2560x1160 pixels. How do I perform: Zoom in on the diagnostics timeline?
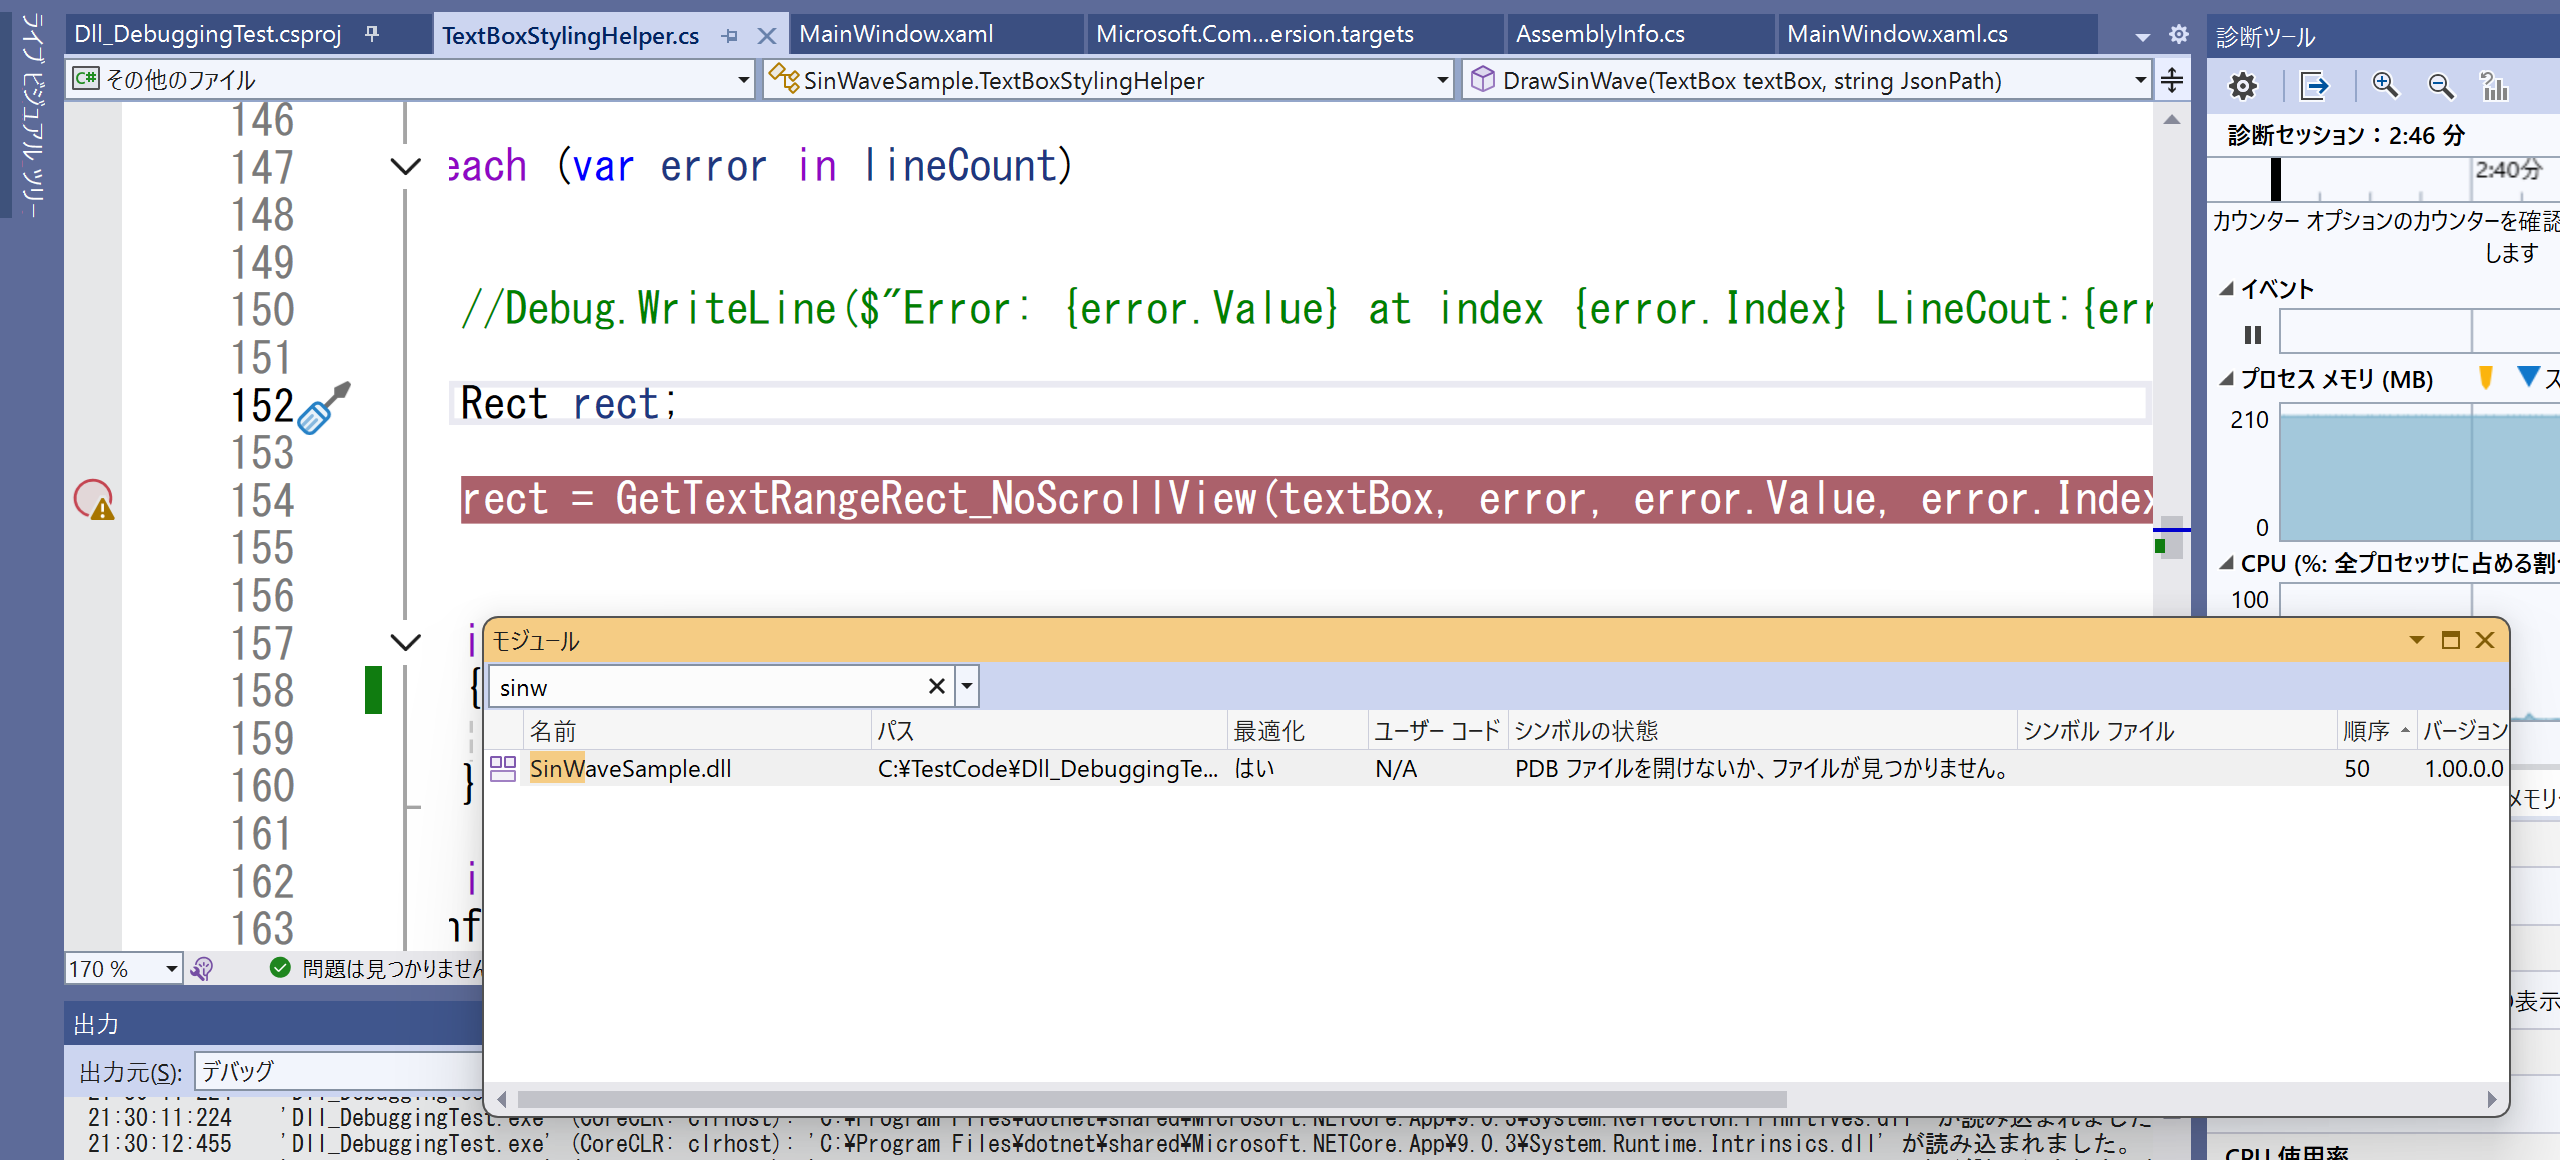point(2386,86)
